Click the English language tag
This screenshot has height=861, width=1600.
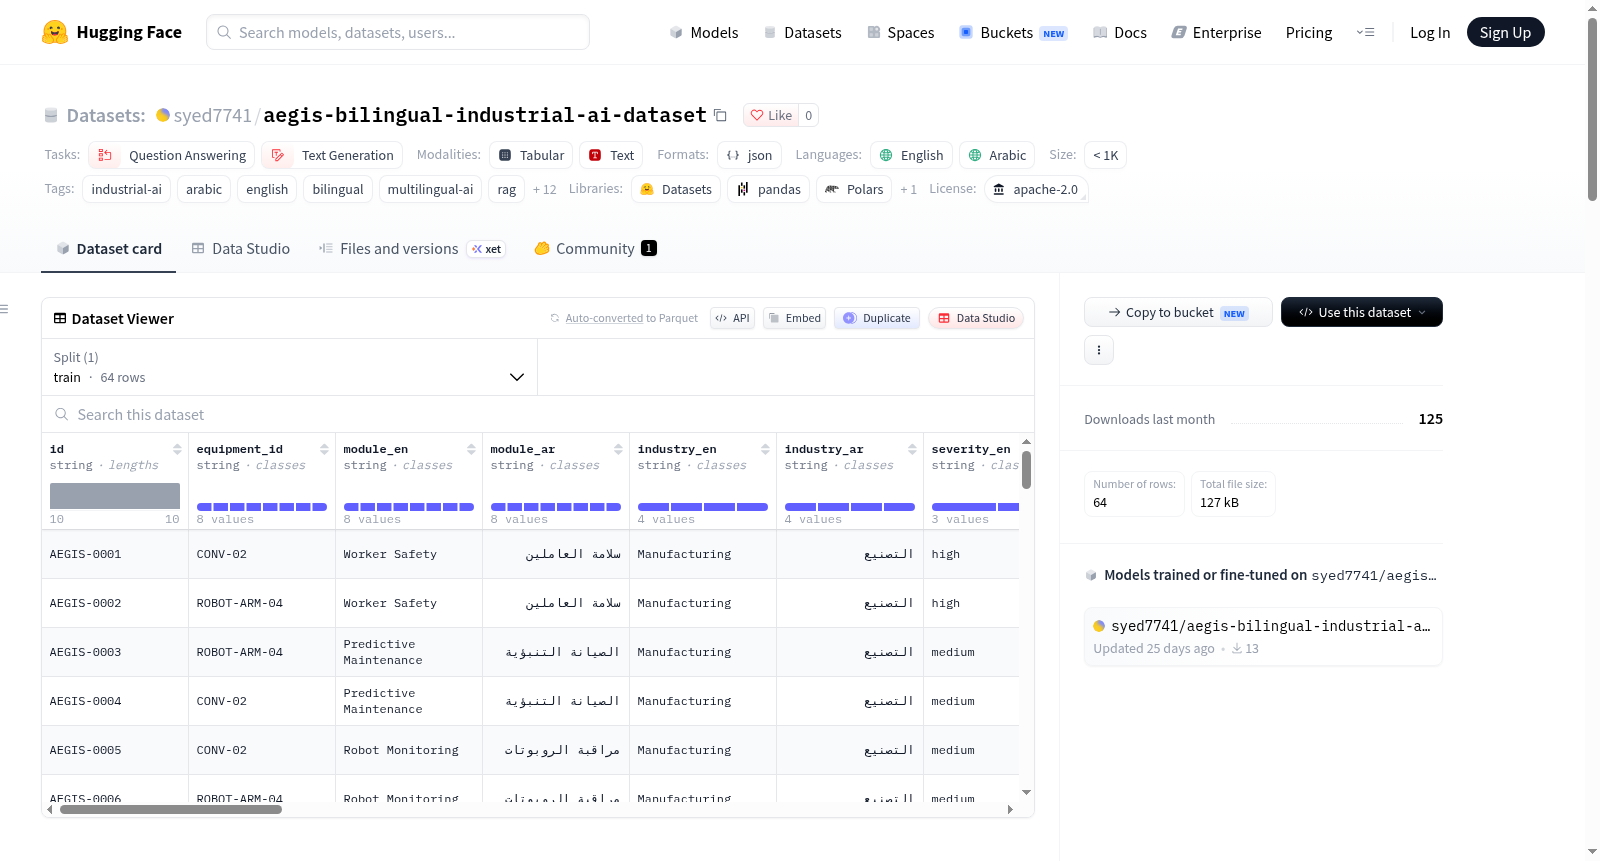911,155
